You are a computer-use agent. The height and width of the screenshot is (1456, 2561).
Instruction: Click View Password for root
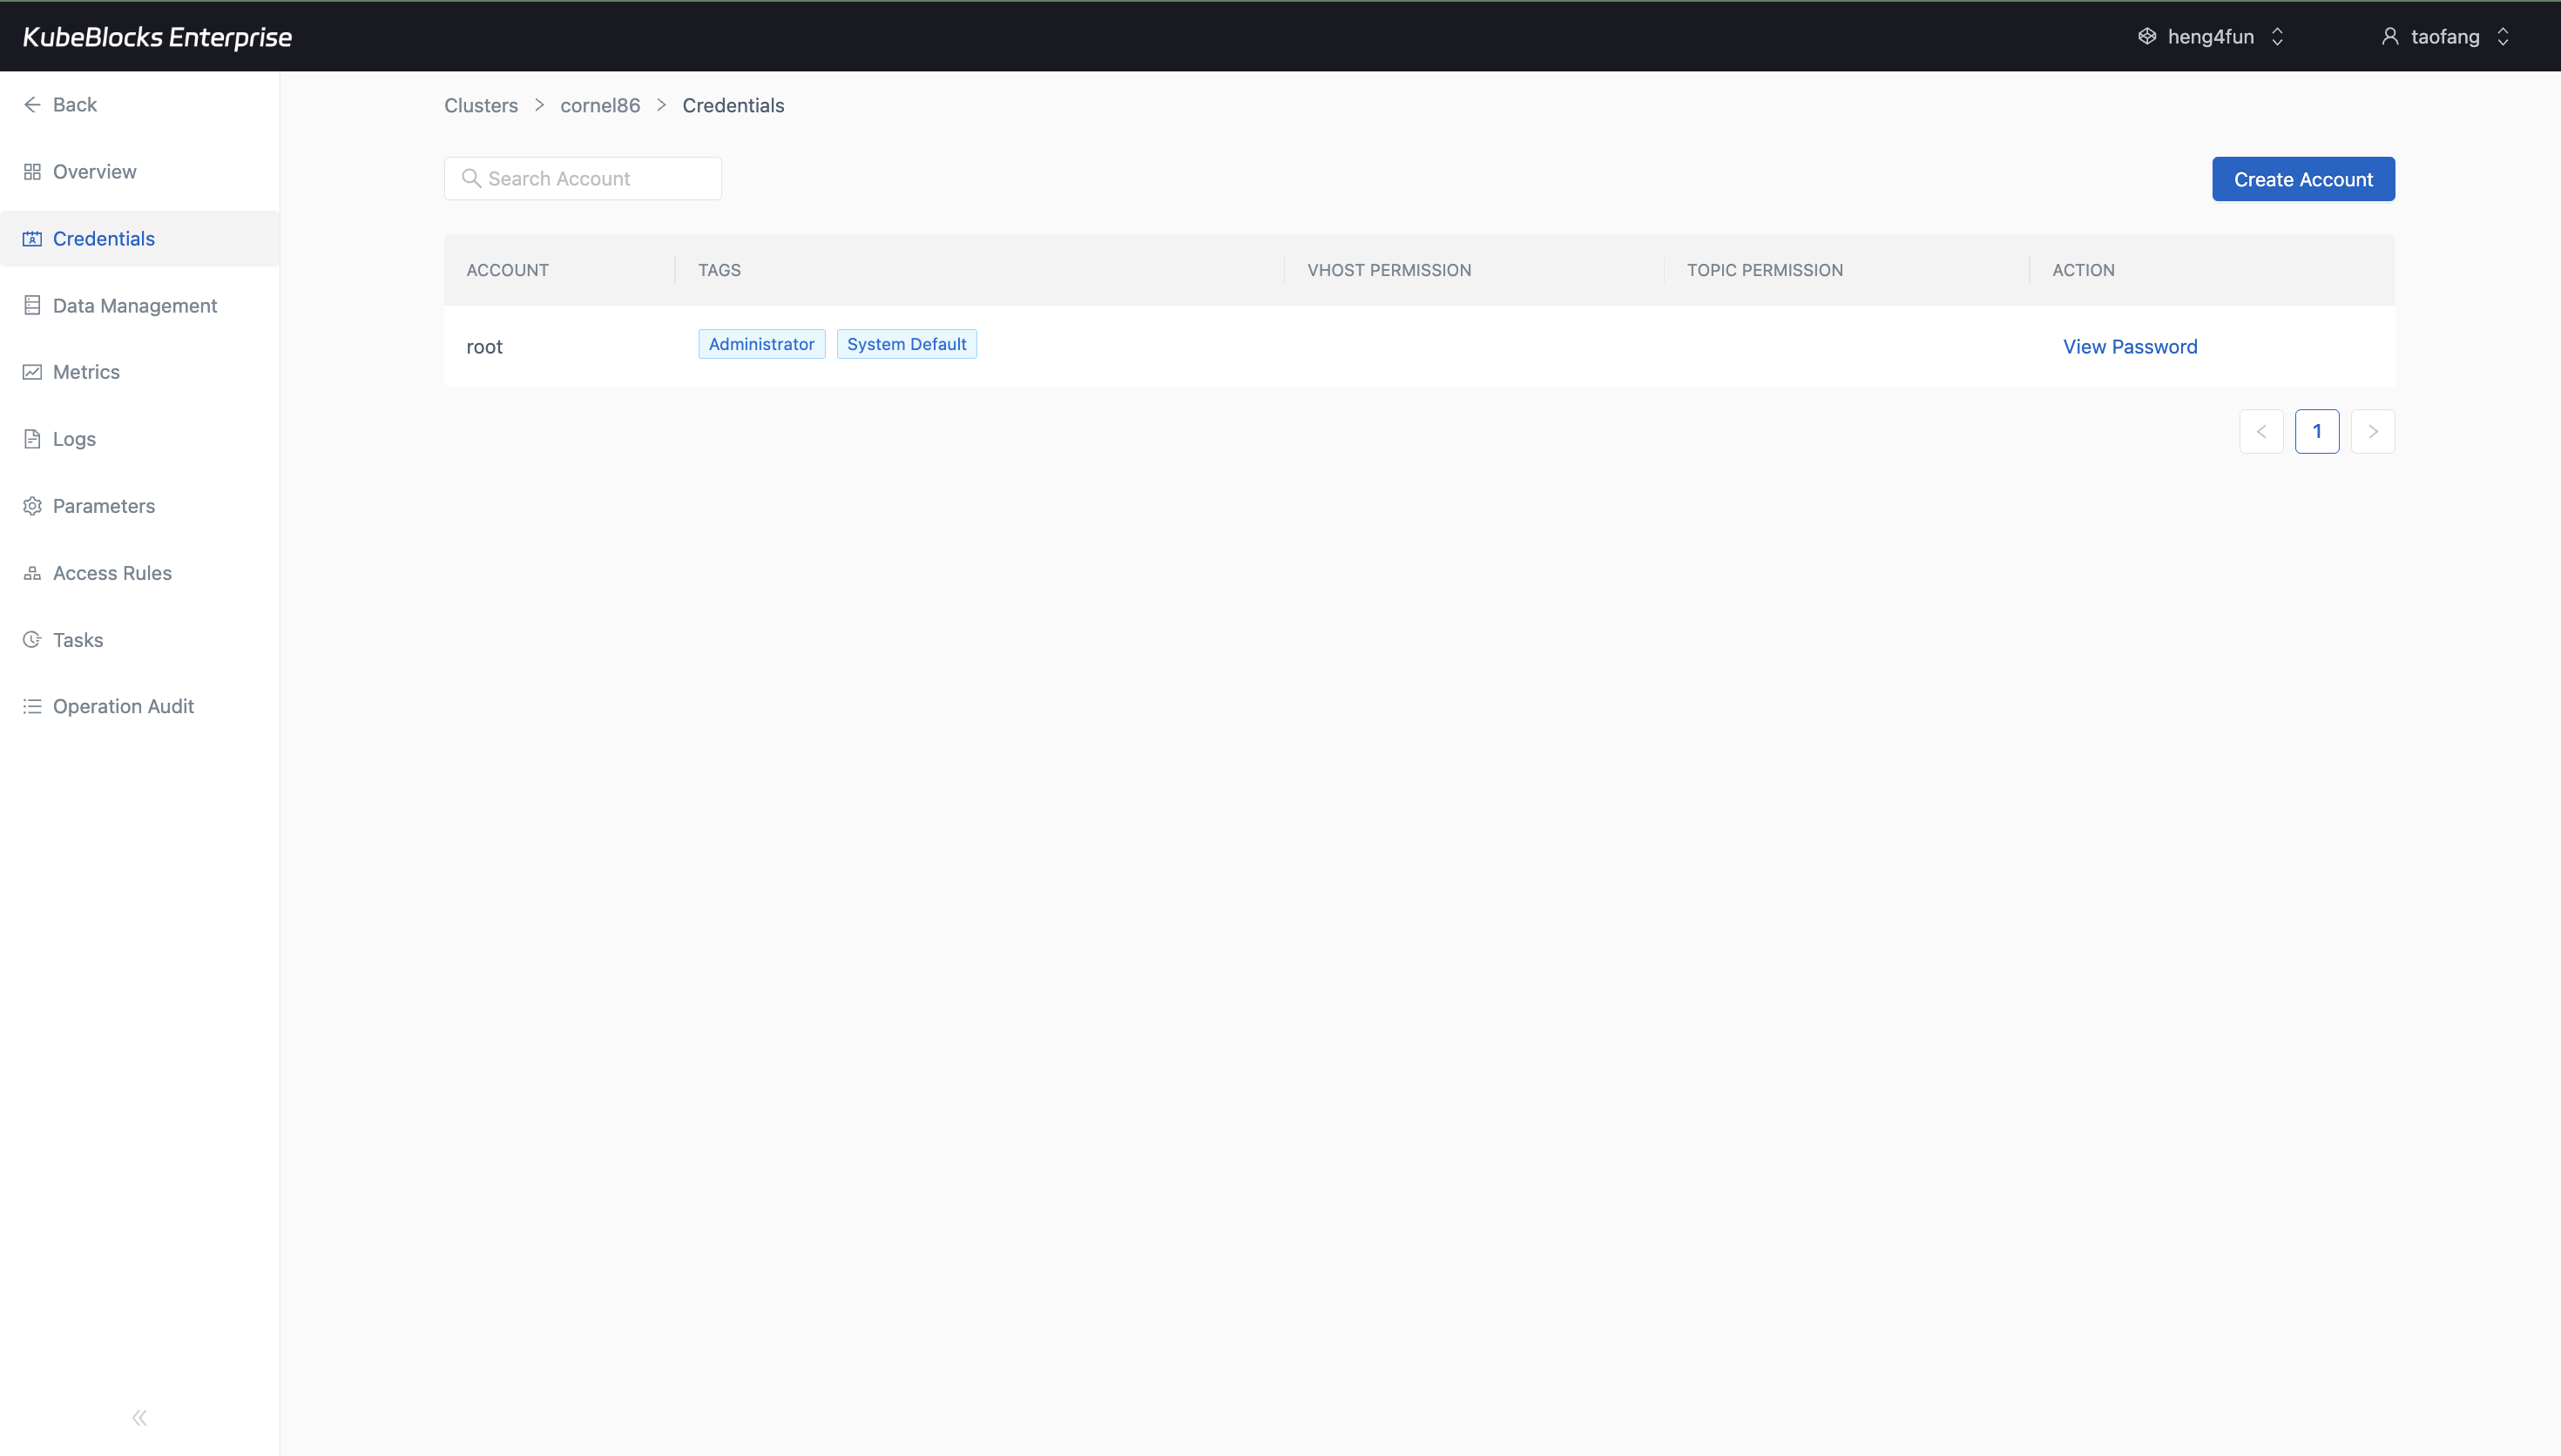click(x=2130, y=347)
